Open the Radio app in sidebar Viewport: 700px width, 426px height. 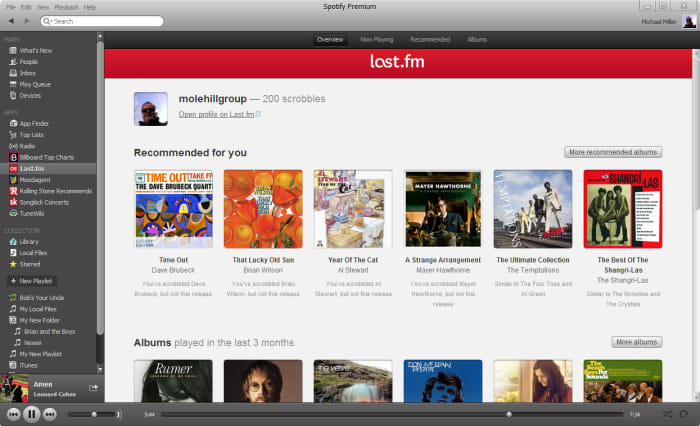(x=27, y=146)
